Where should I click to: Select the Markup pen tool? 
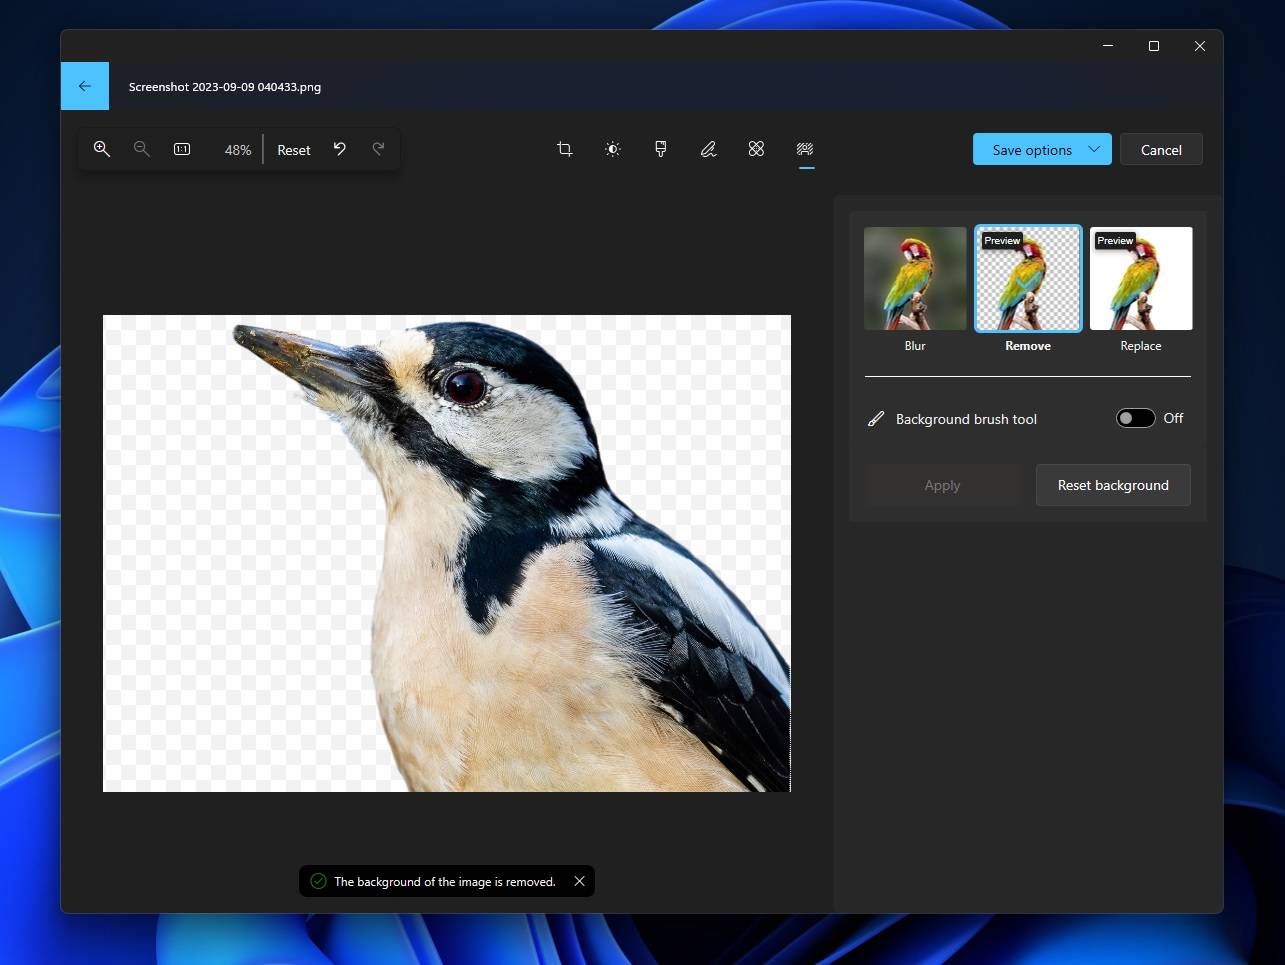click(708, 148)
